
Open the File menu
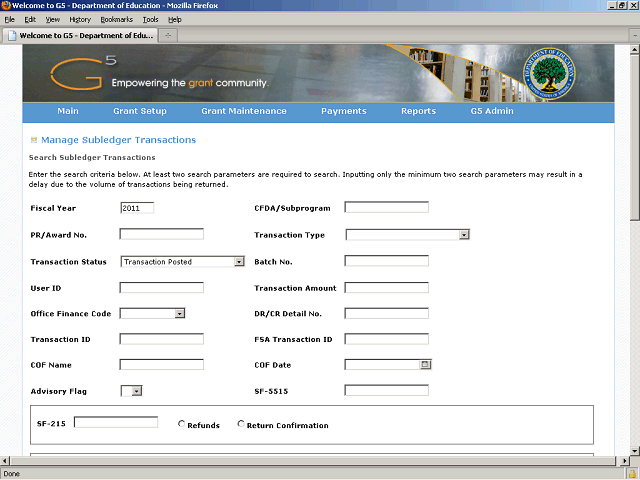click(x=9, y=20)
